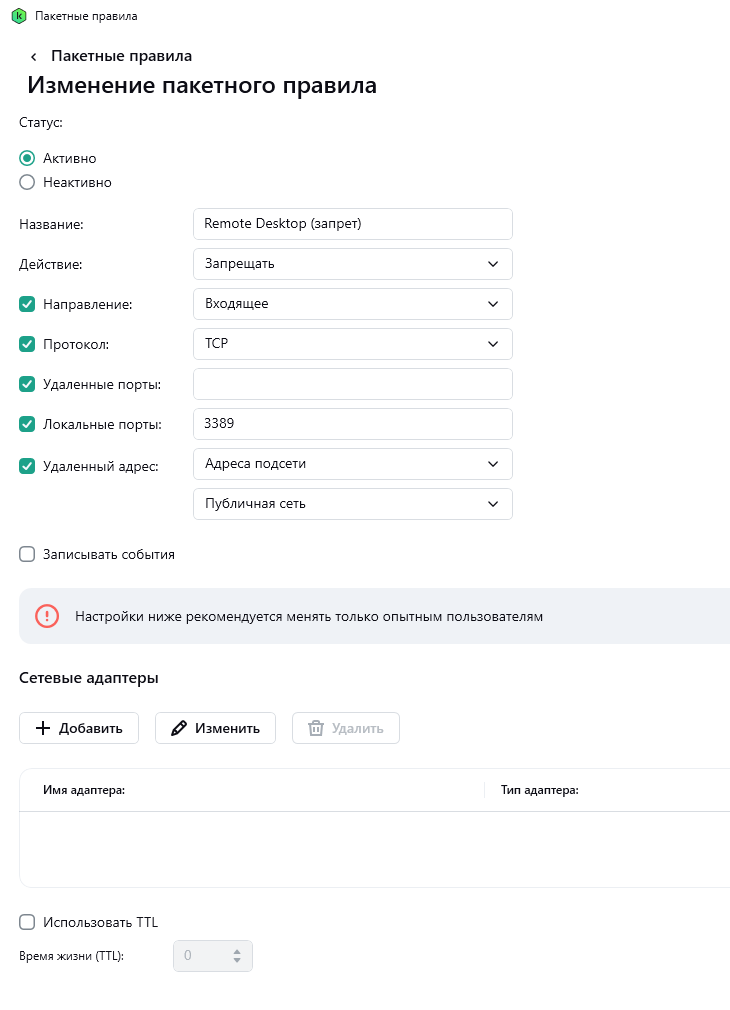The image size is (730, 1010).
Task: Click the trash icon on Удалить button
Action: point(316,728)
